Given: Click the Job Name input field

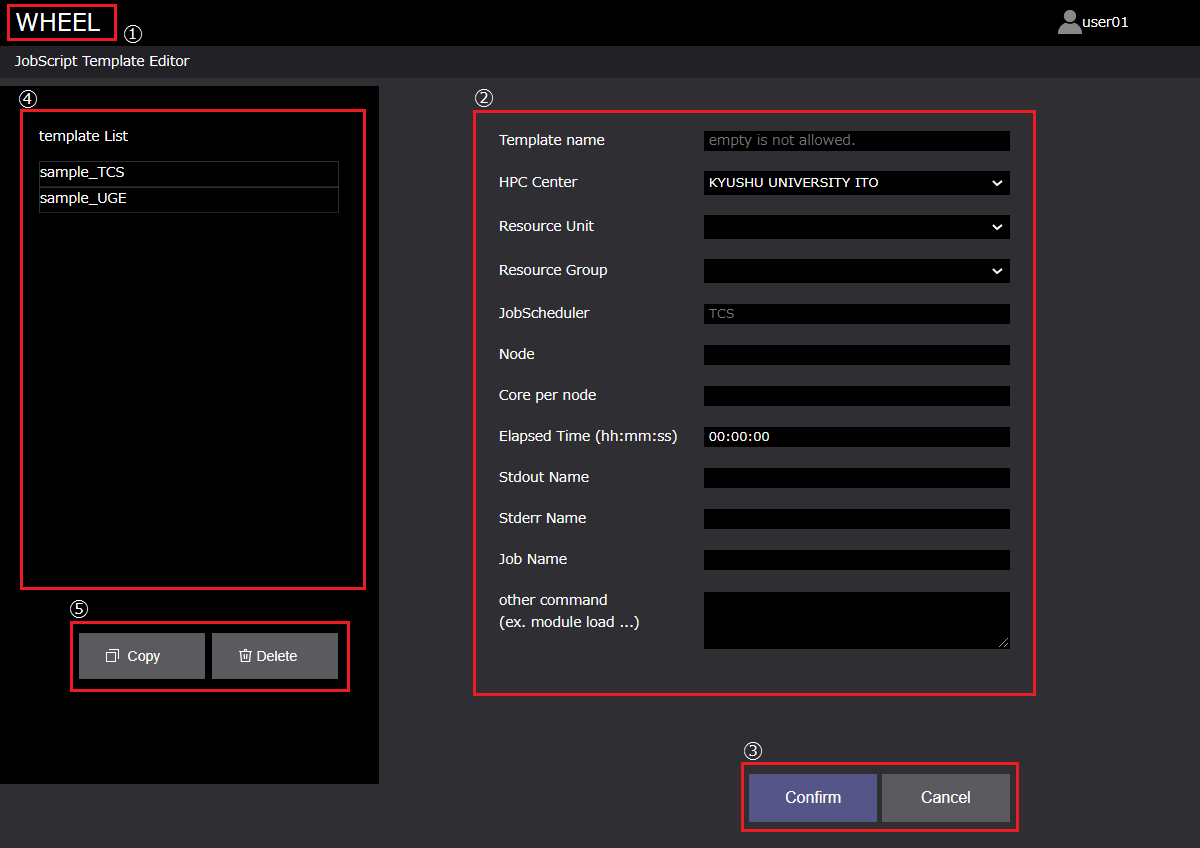Looking at the screenshot, I should click(x=856, y=560).
